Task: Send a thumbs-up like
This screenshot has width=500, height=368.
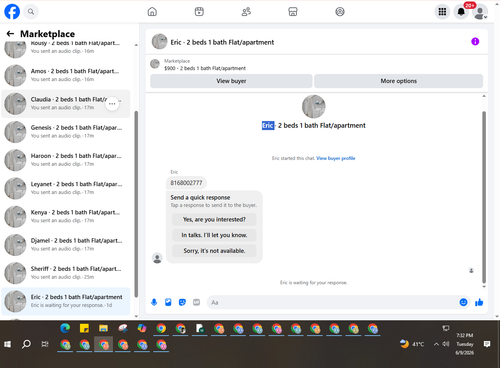Action: click(479, 302)
